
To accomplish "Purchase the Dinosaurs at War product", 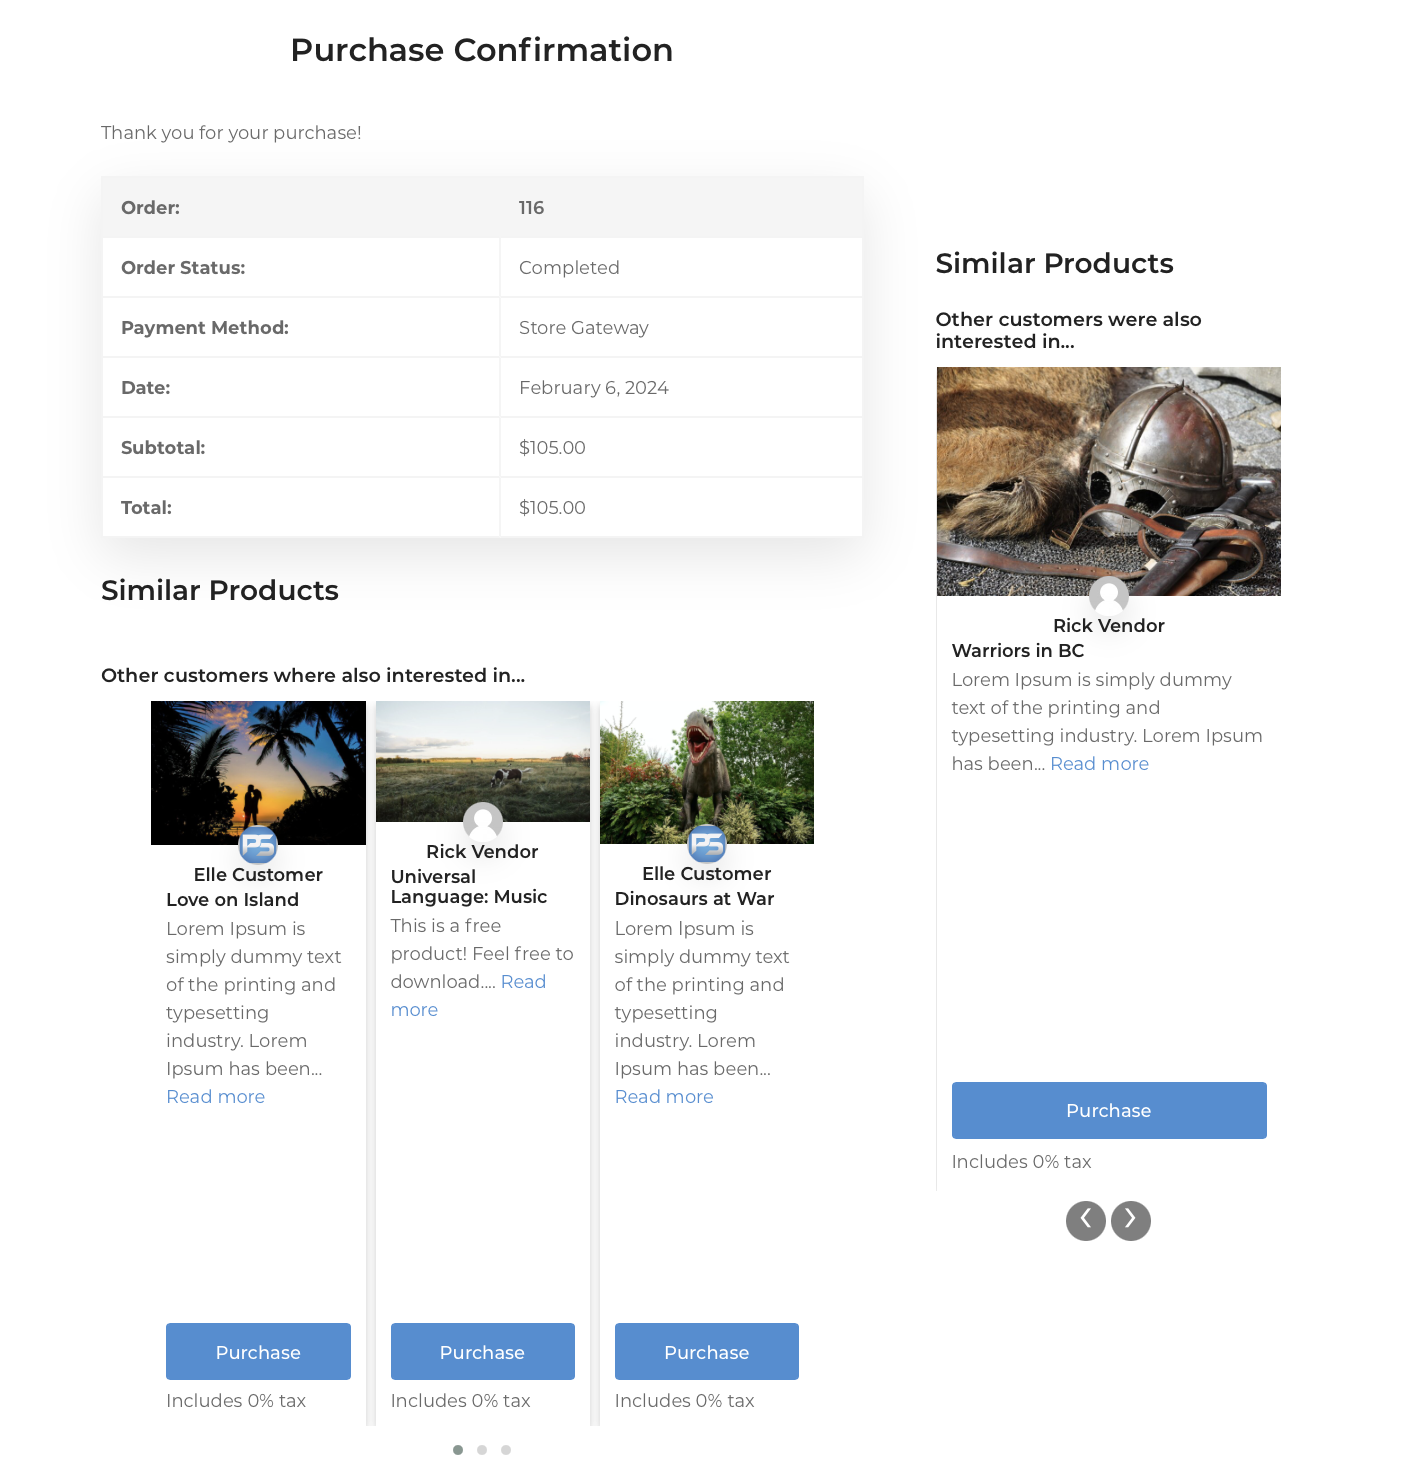I will [707, 1352].
